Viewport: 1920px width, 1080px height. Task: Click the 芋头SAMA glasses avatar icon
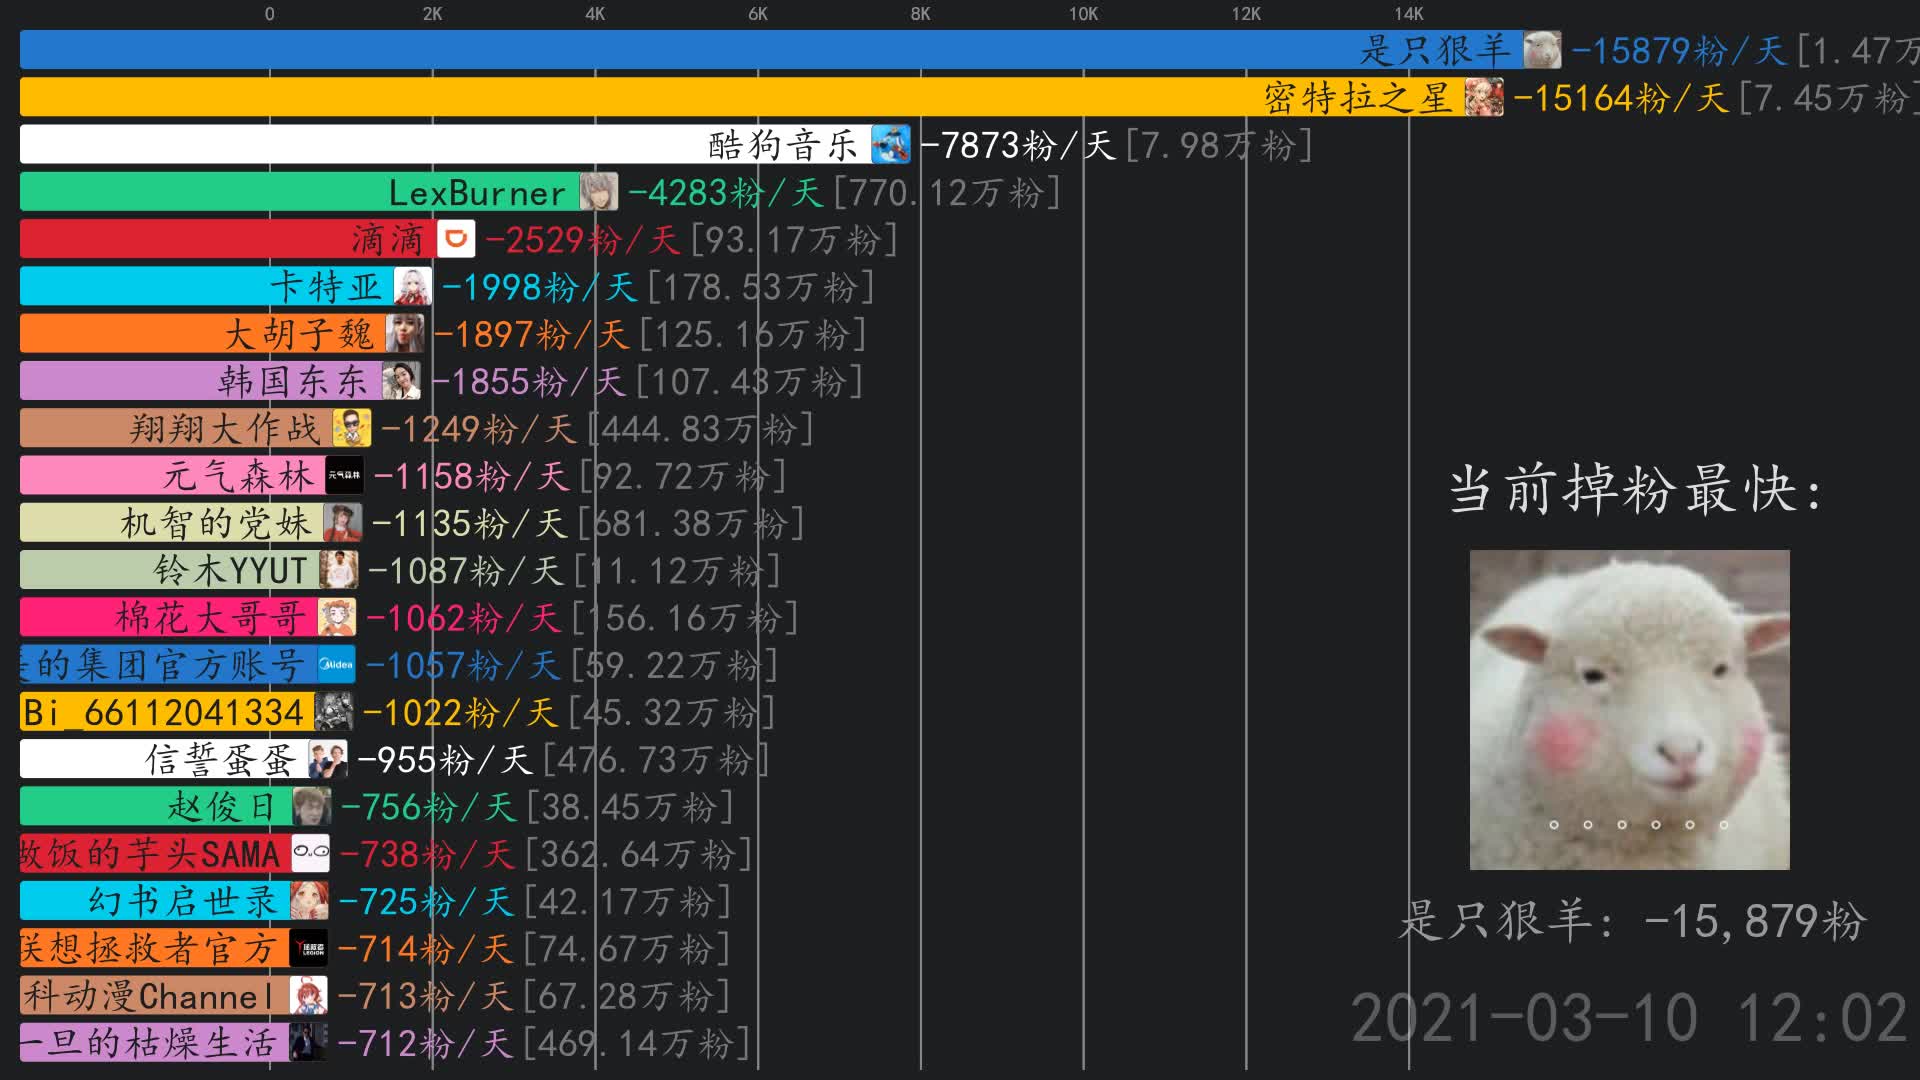(x=311, y=853)
